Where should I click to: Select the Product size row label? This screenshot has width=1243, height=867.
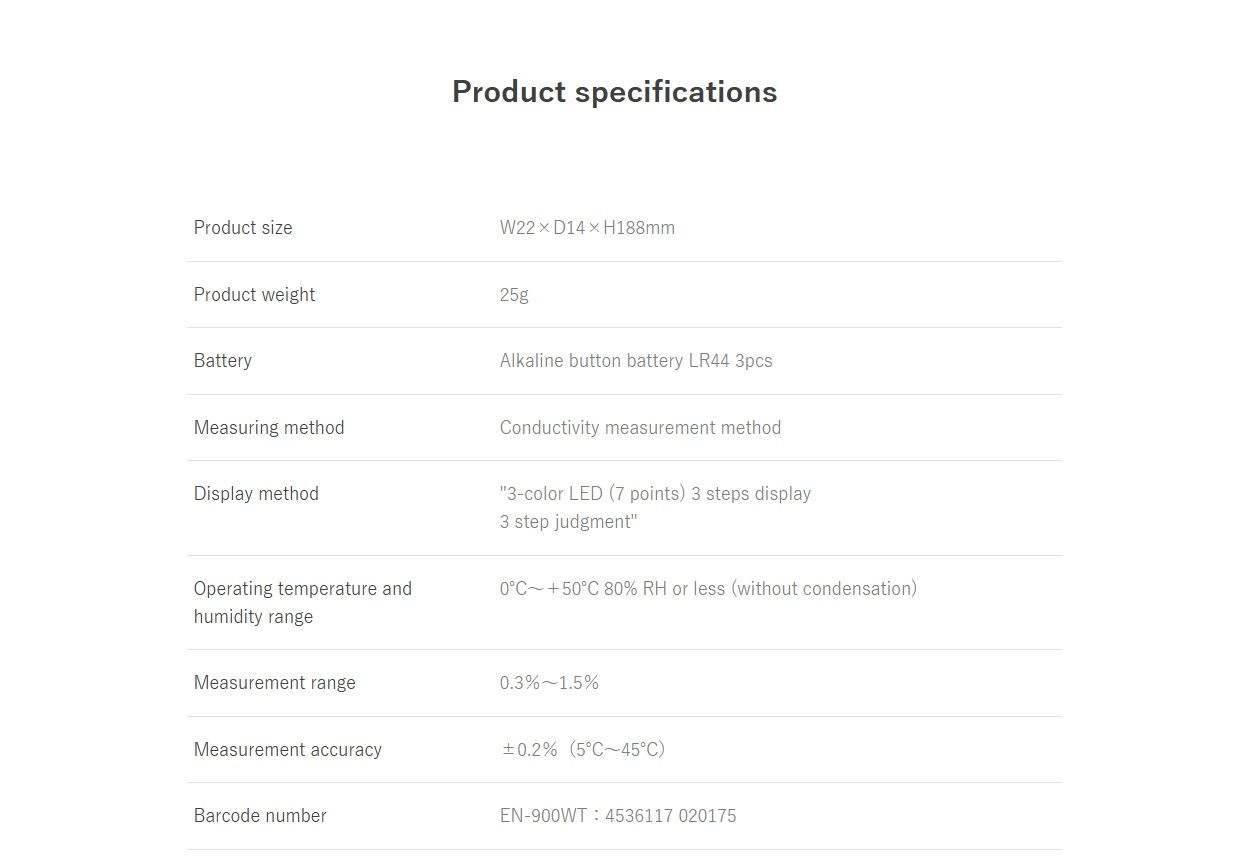pyautogui.click(x=243, y=228)
